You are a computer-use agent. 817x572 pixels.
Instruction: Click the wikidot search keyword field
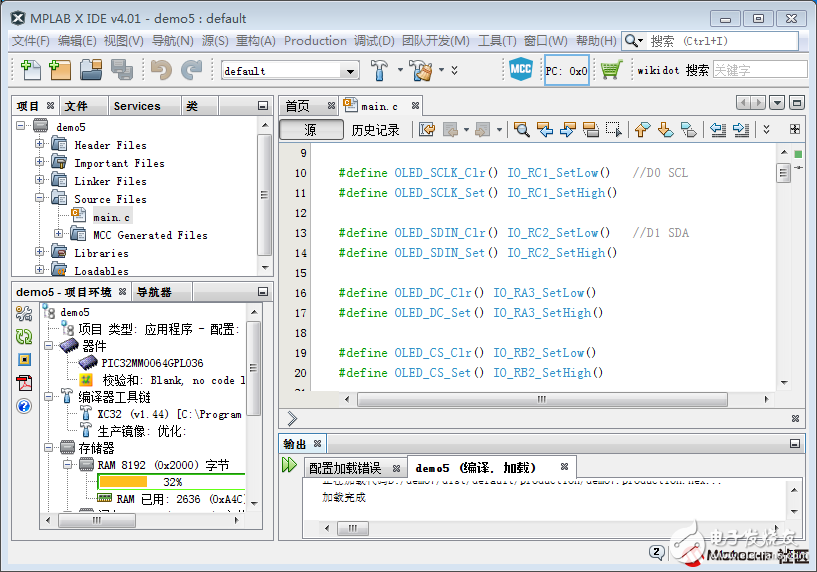click(x=759, y=70)
